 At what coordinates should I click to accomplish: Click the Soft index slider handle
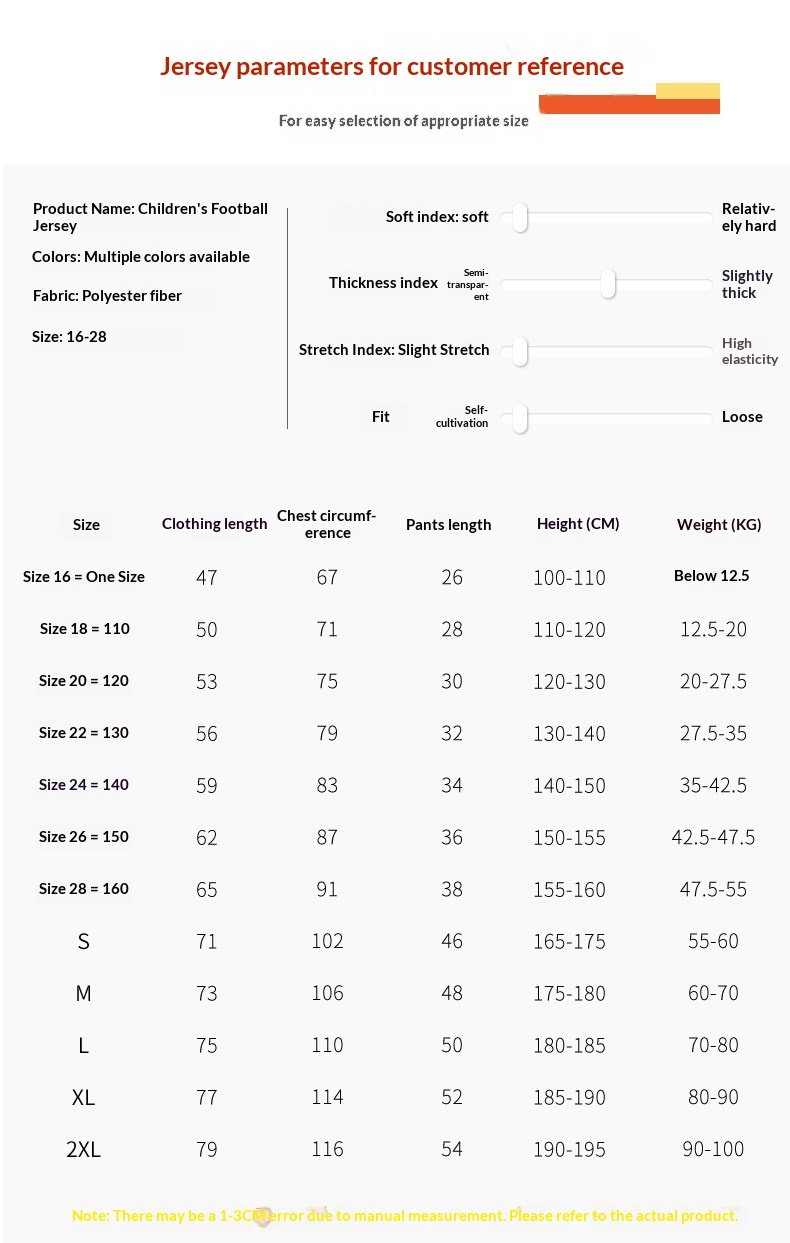(520, 217)
